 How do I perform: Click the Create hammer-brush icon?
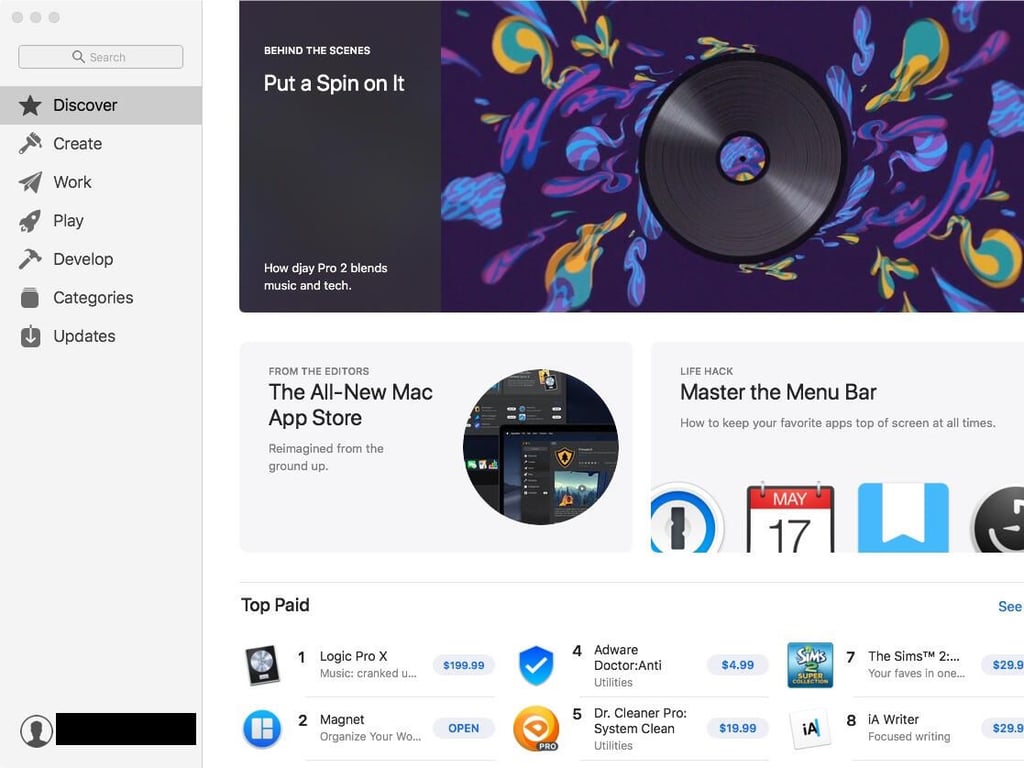[30, 144]
